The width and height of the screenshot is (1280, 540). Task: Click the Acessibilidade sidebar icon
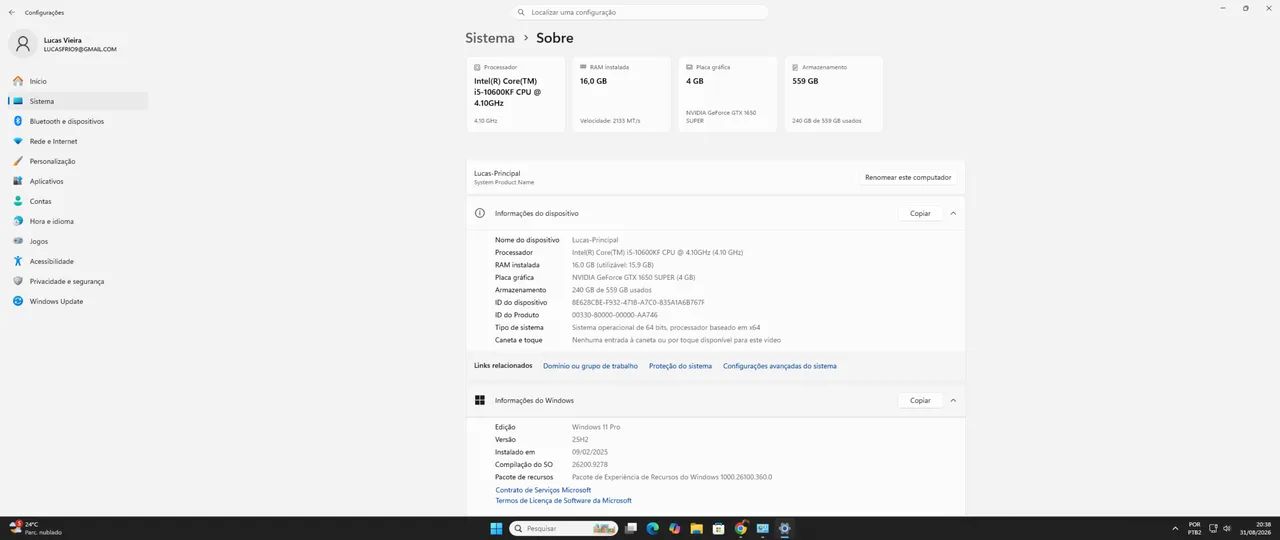(x=18, y=261)
